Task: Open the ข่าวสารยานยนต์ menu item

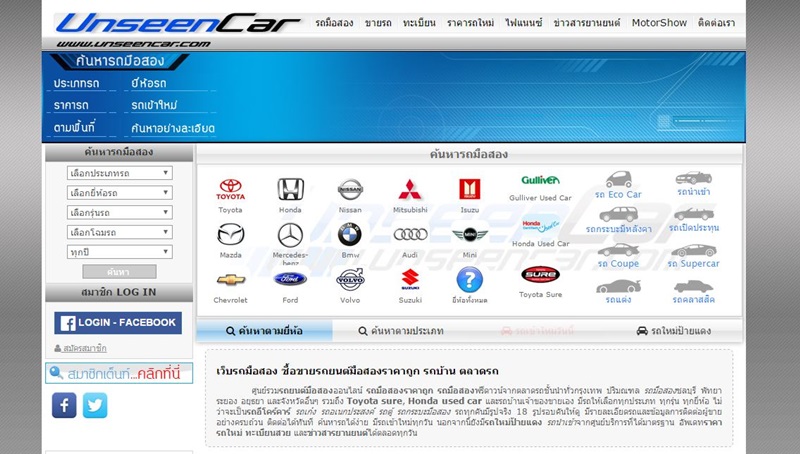Action: 587,23
